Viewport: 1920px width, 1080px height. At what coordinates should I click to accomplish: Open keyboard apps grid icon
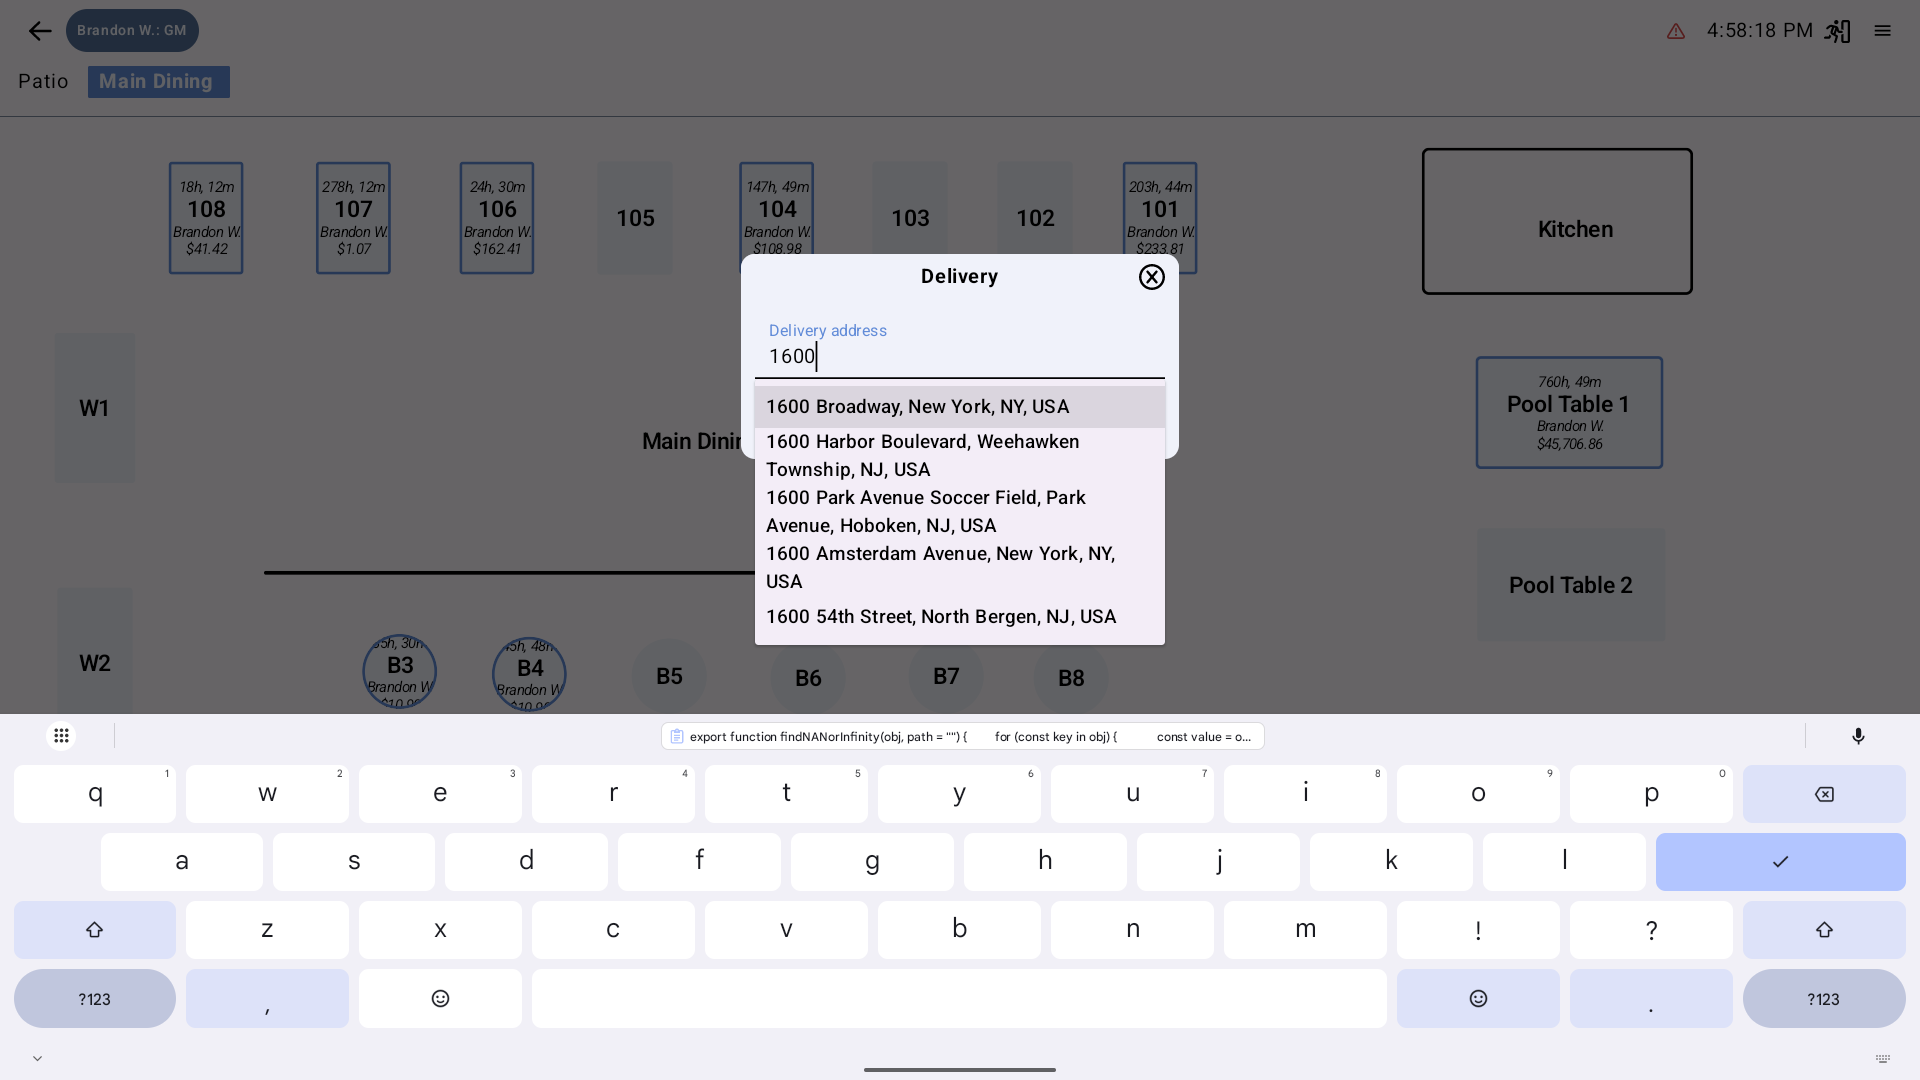click(x=61, y=736)
